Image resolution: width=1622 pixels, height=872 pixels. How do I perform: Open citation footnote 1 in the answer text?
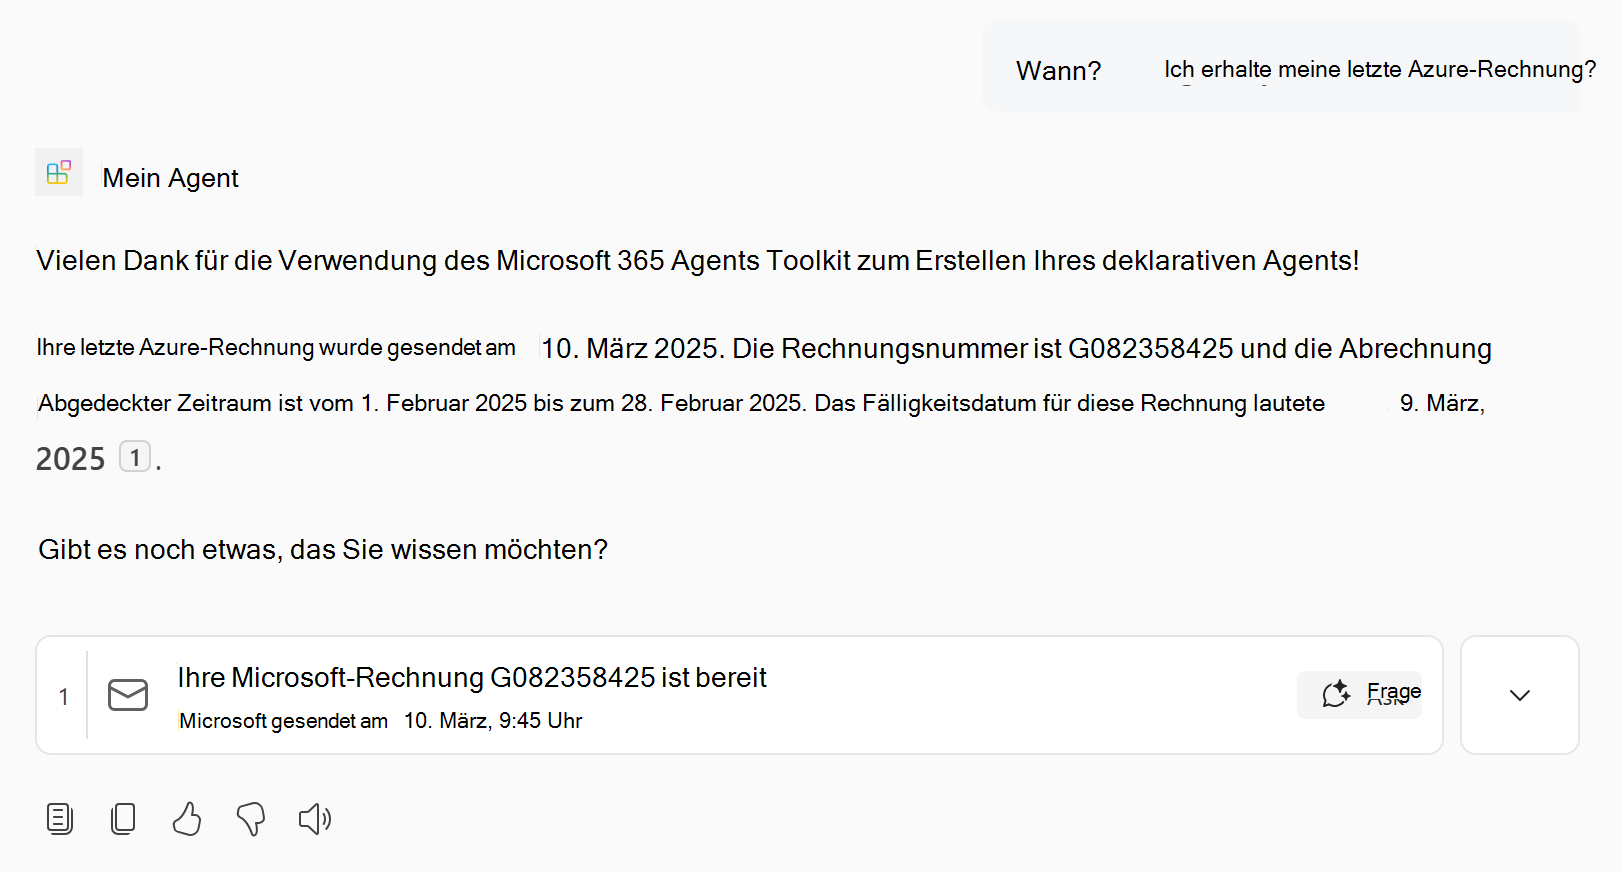pyautogui.click(x=135, y=457)
